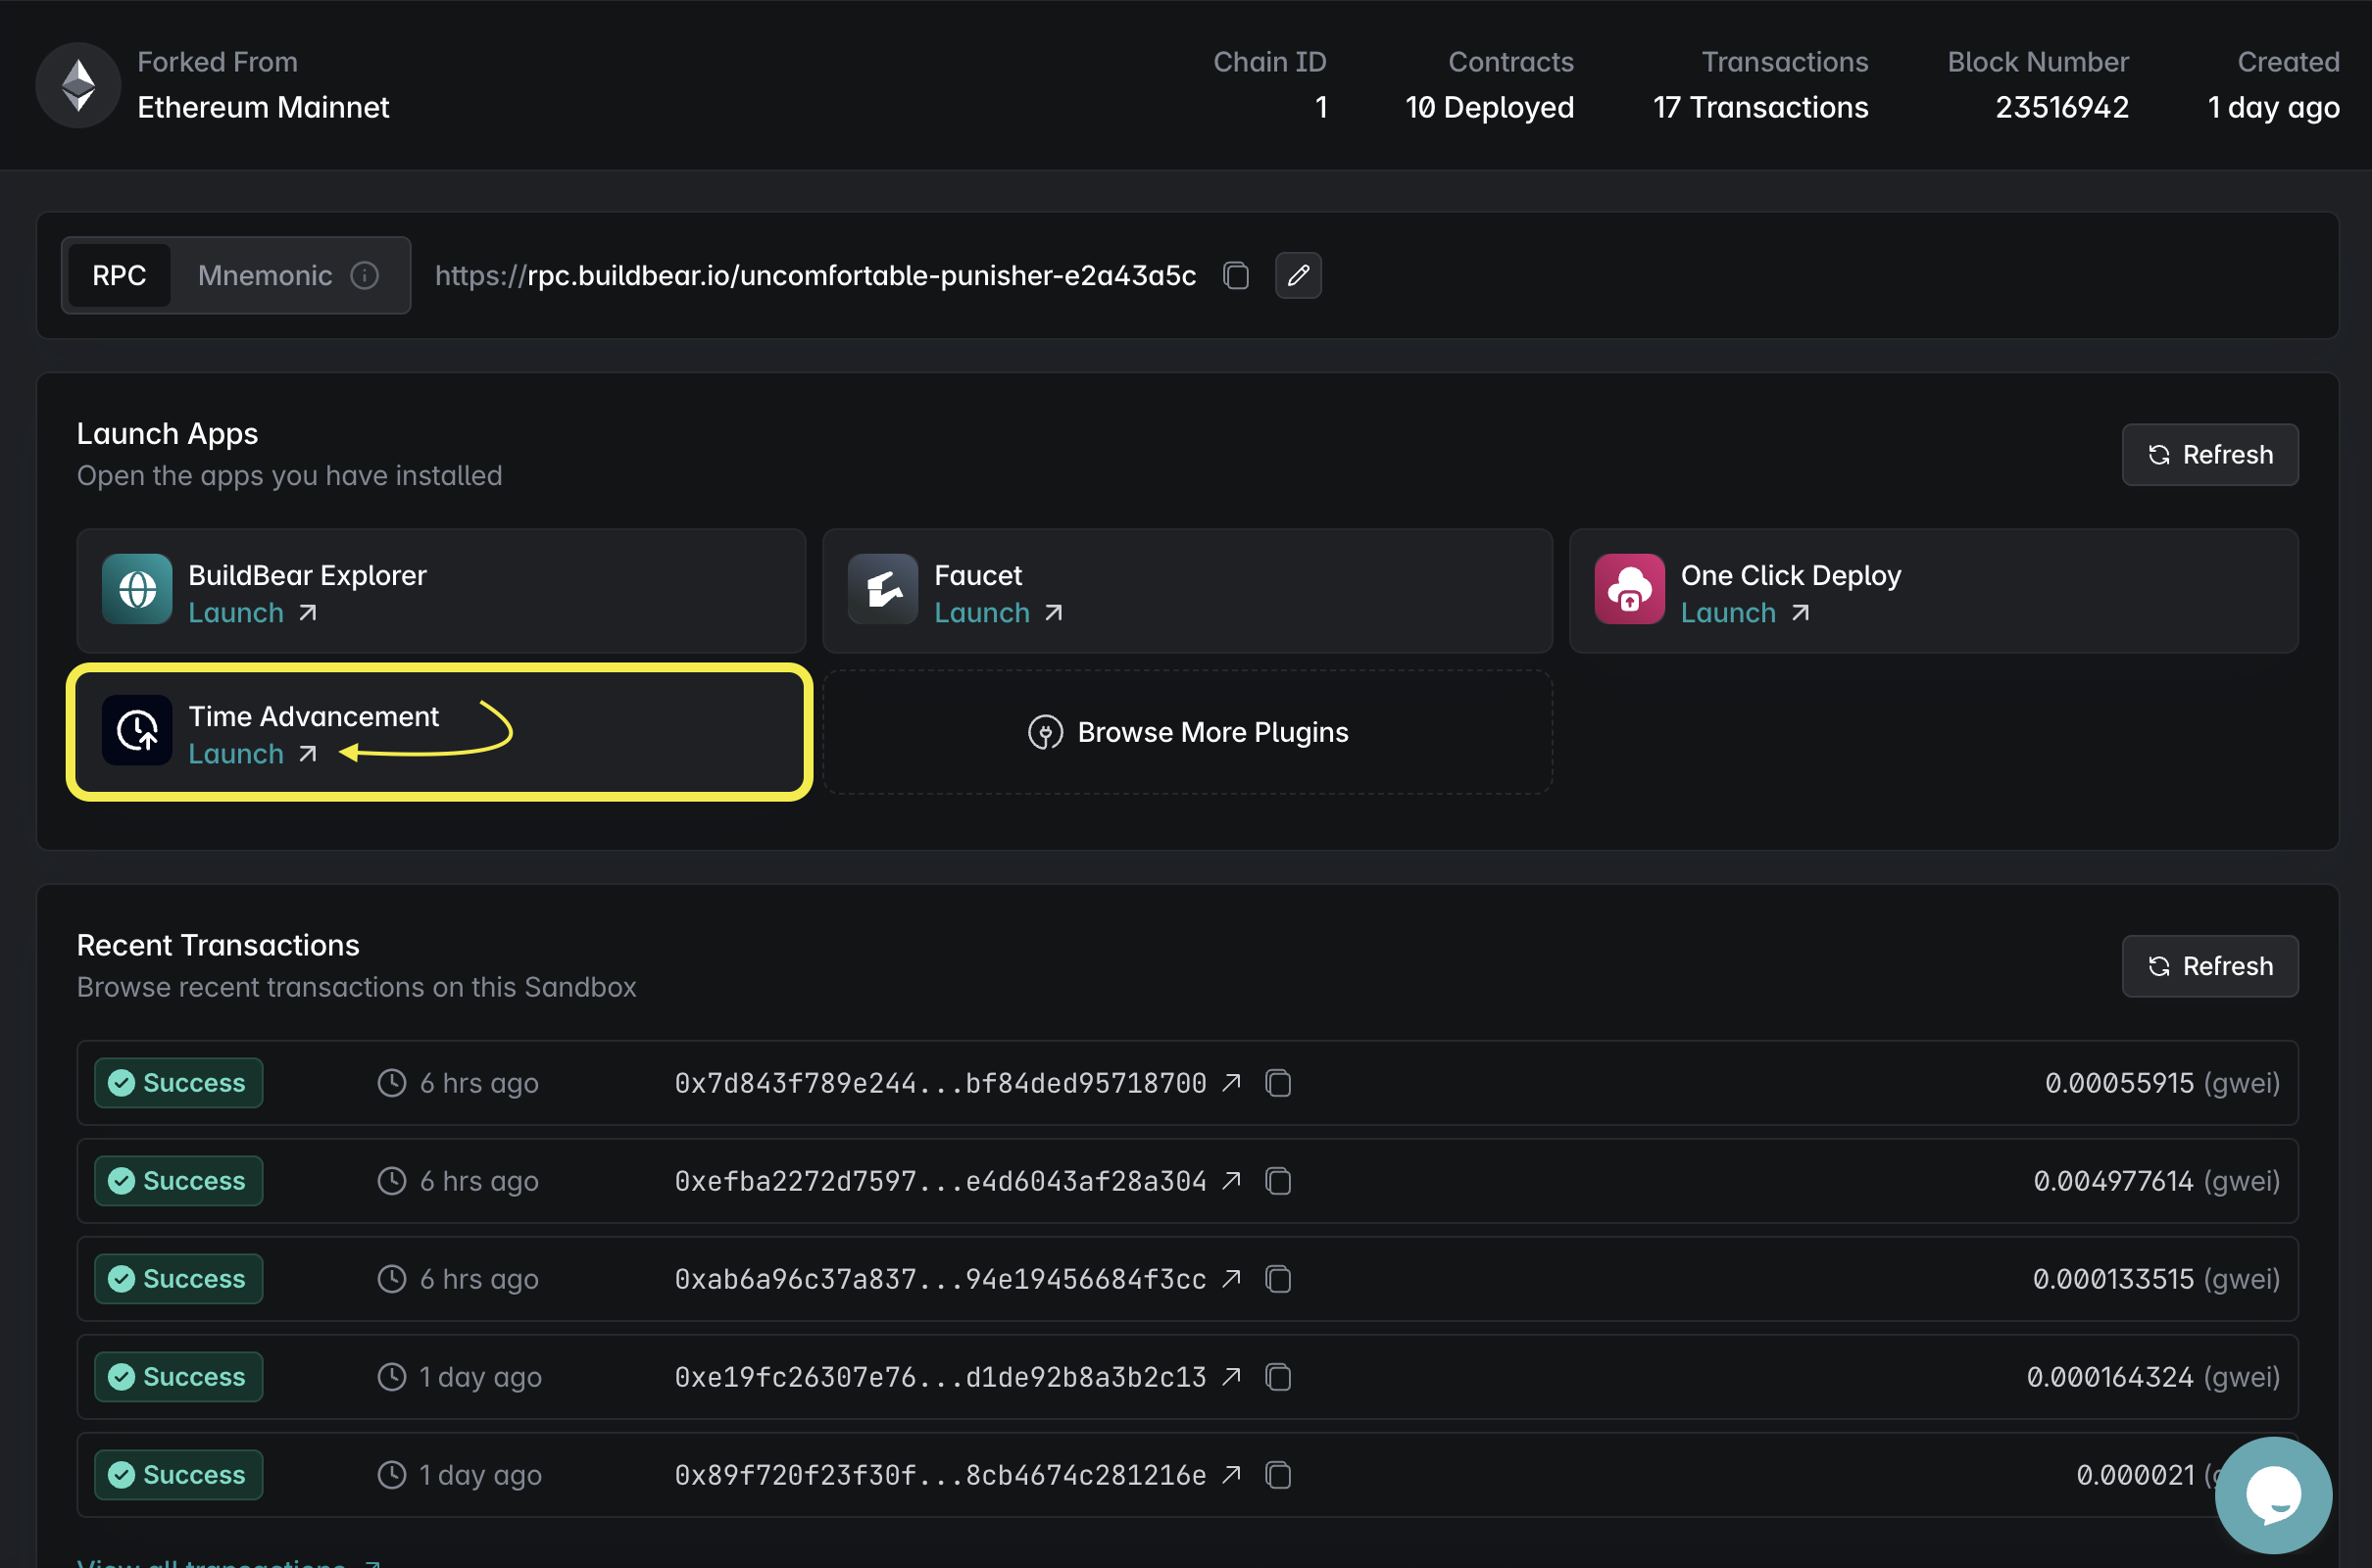
Task: Click the Faucet app icon
Action: (882, 589)
